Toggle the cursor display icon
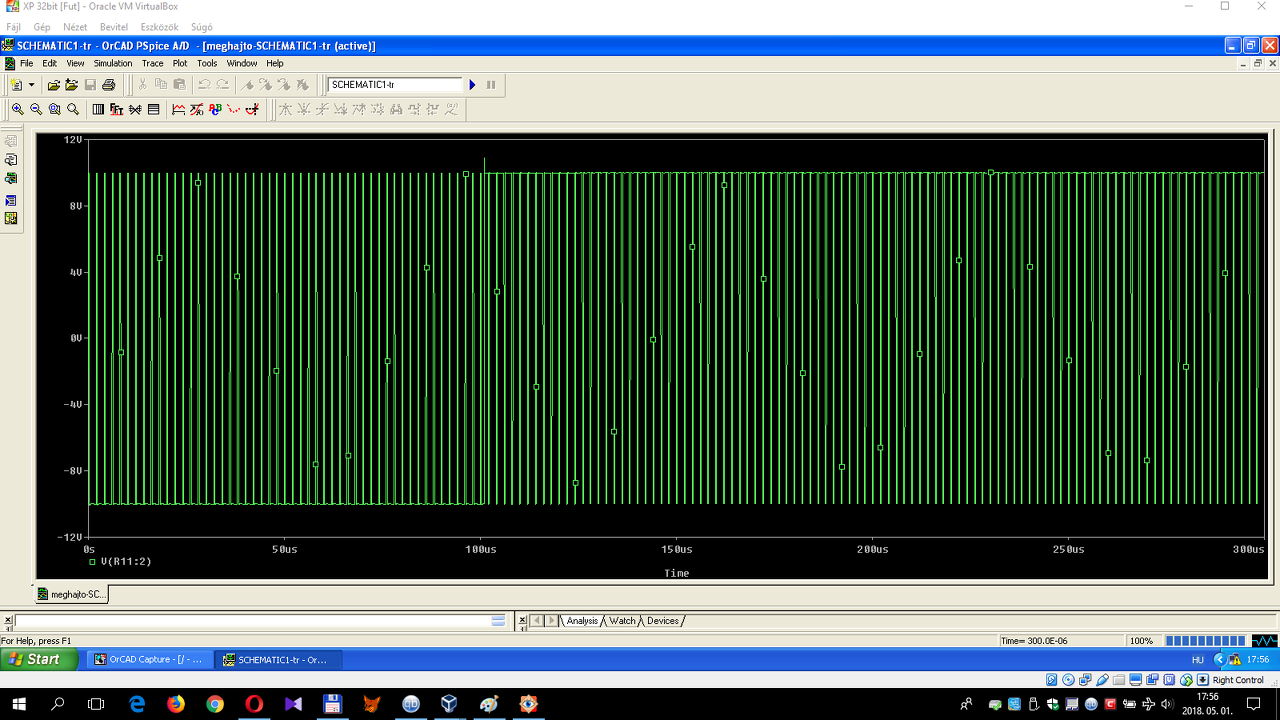 point(252,109)
